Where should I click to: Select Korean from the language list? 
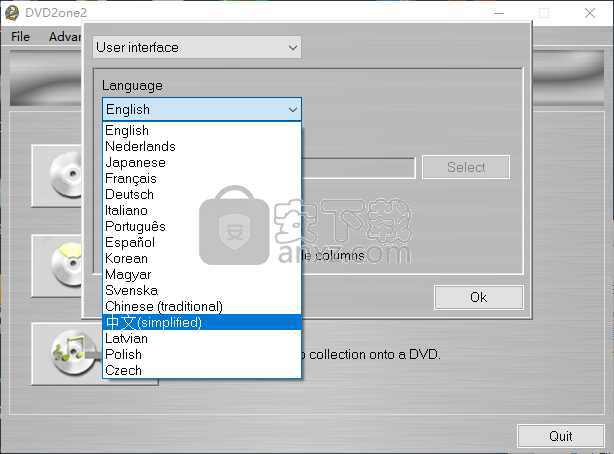[x=202, y=259]
